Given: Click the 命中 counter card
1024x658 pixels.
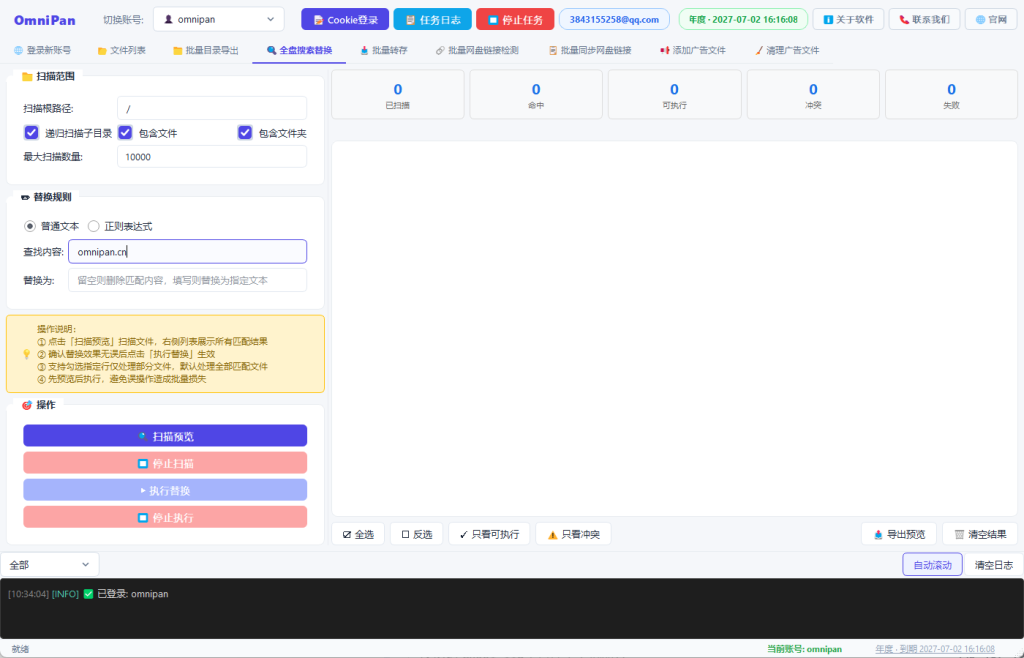Looking at the screenshot, I should [536, 95].
